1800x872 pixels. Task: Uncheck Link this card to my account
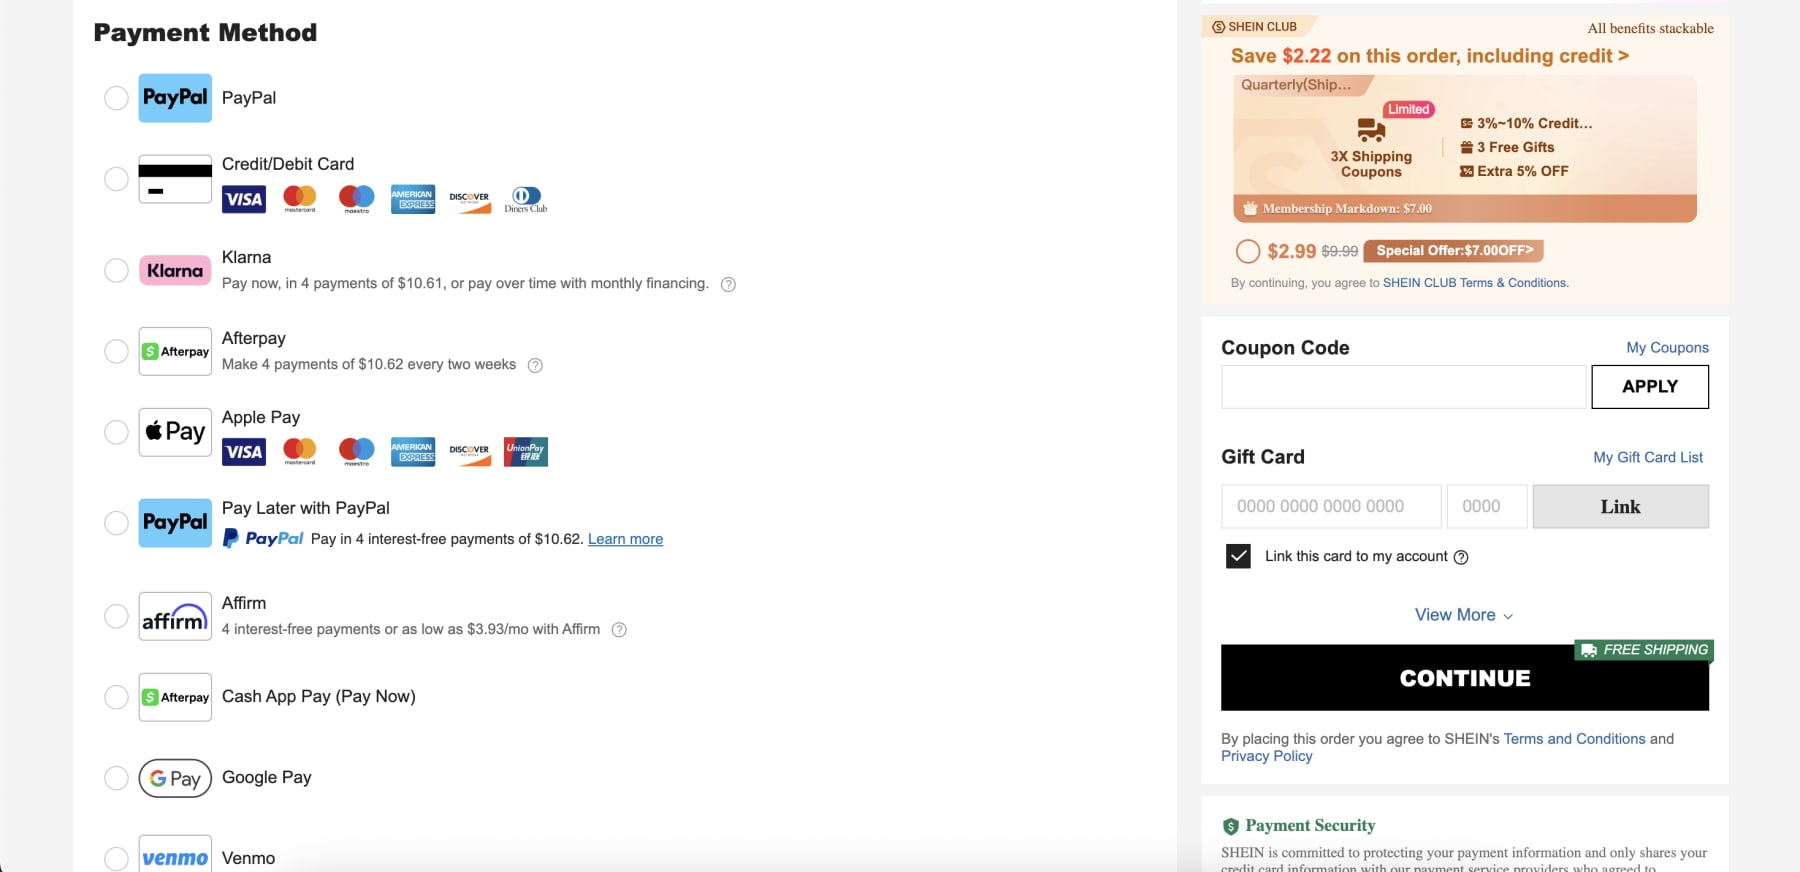tap(1237, 556)
